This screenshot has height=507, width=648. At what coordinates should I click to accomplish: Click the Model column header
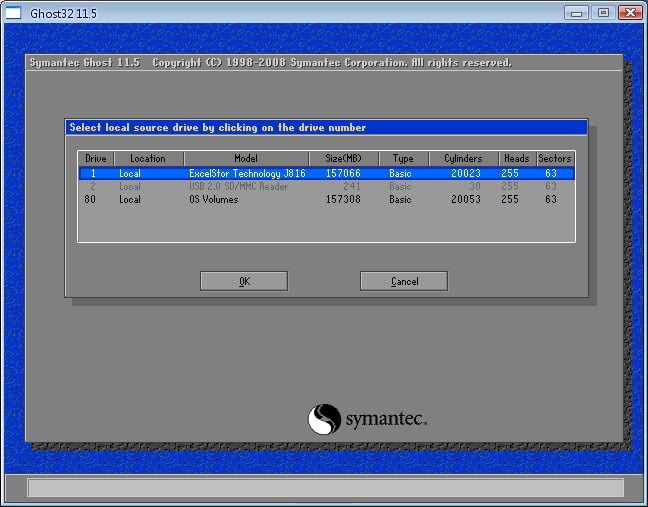pyautogui.click(x=246, y=159)
